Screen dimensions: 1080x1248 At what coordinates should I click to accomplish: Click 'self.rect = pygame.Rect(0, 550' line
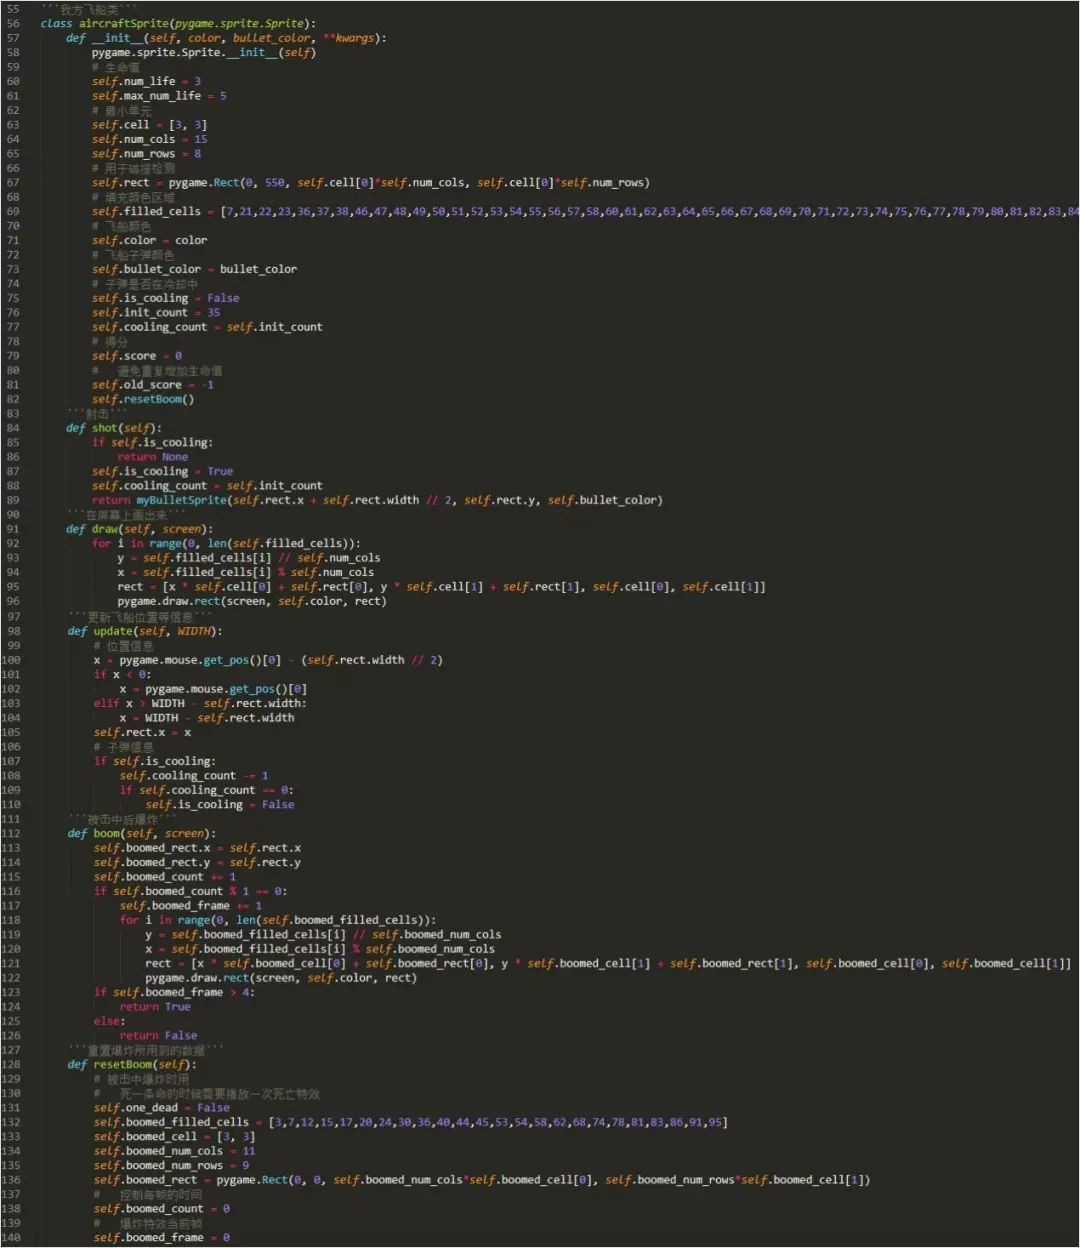tap(371, 183)
